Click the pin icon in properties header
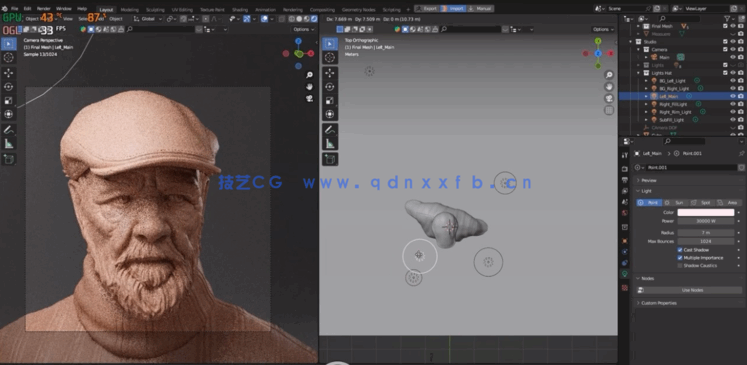747x365 pixels. [741, 153]
